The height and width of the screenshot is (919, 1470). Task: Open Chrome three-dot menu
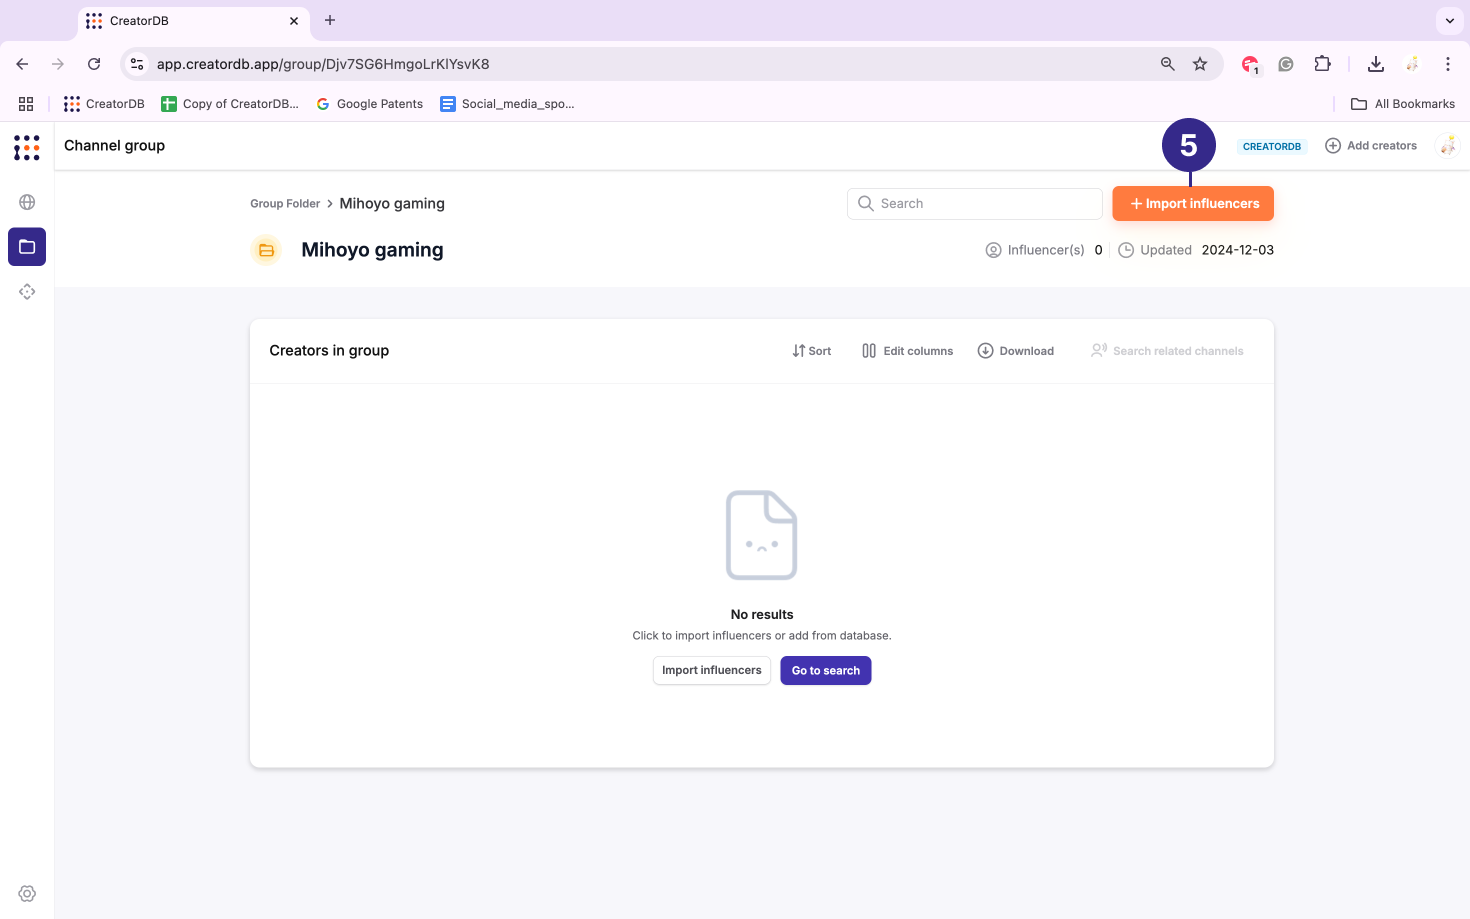(x=1447, y=64)
